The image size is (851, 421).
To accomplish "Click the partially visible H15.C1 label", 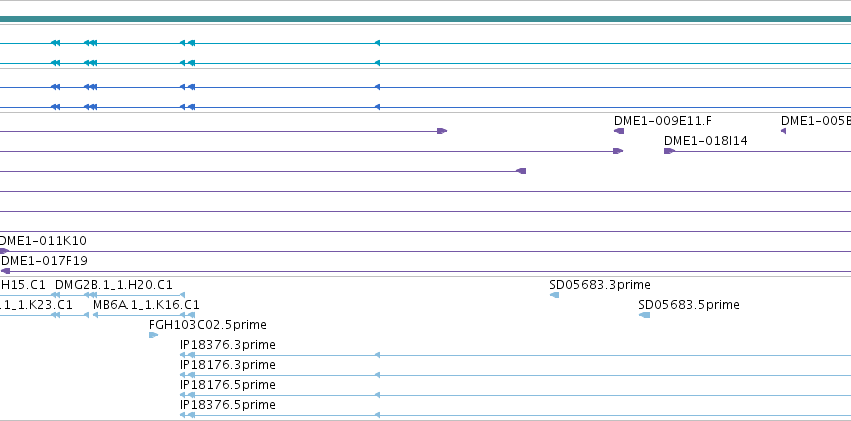I will point(23,285).
